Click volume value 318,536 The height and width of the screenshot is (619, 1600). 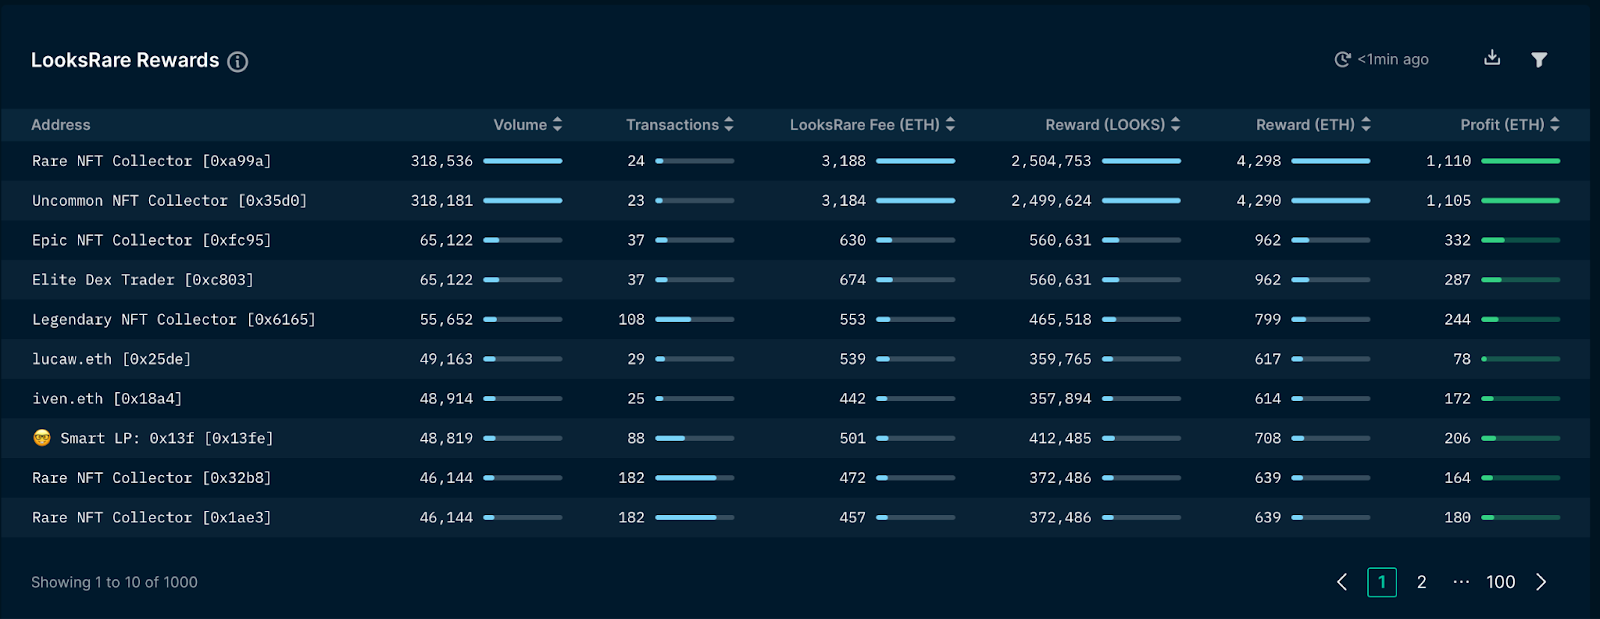(442, 161)
